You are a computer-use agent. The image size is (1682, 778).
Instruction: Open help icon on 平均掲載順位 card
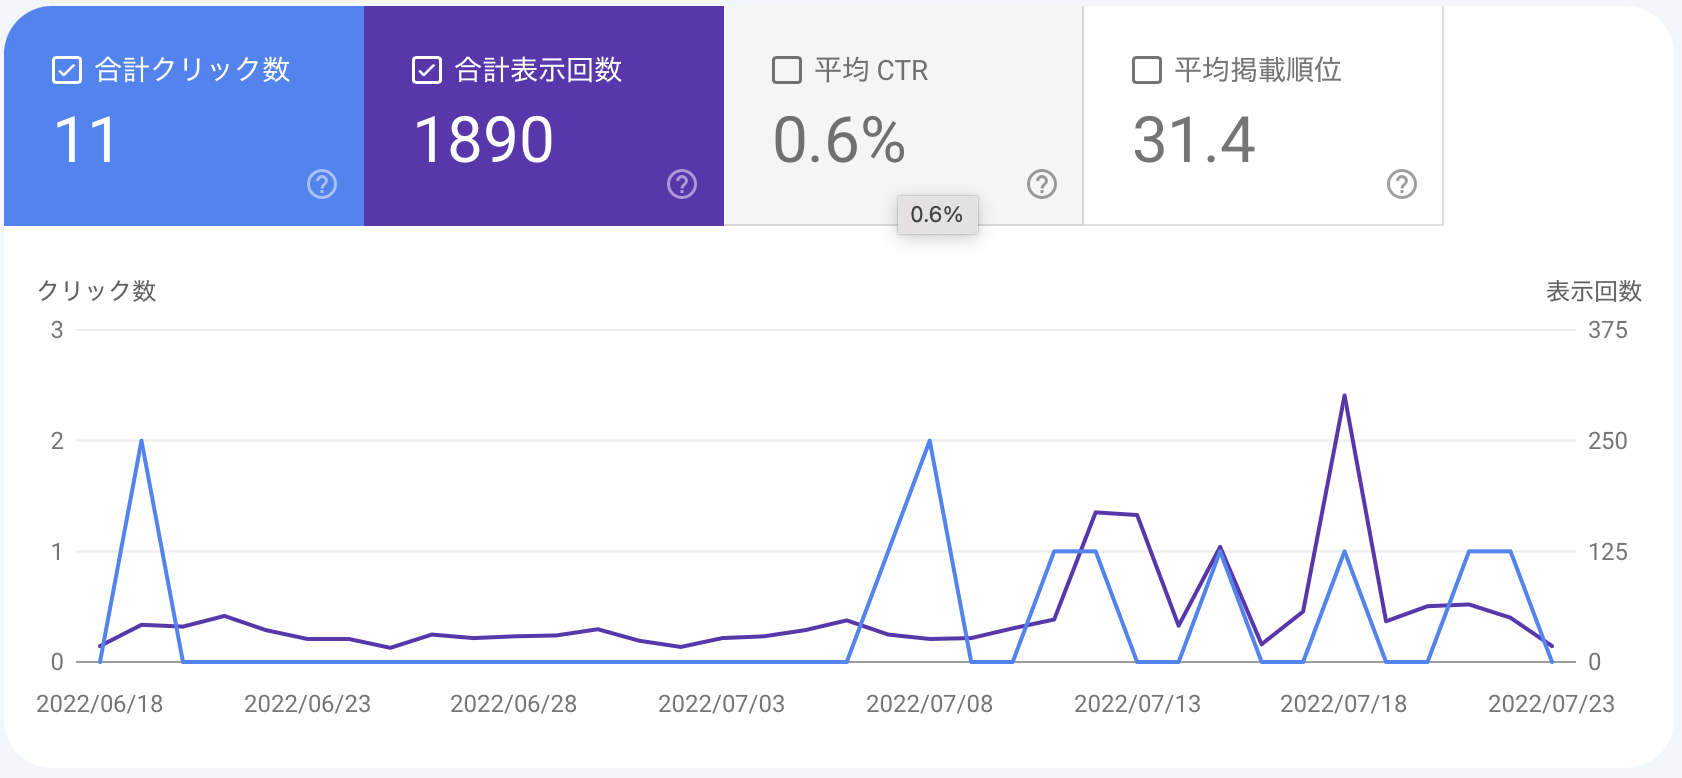(x=1402, y=184)
